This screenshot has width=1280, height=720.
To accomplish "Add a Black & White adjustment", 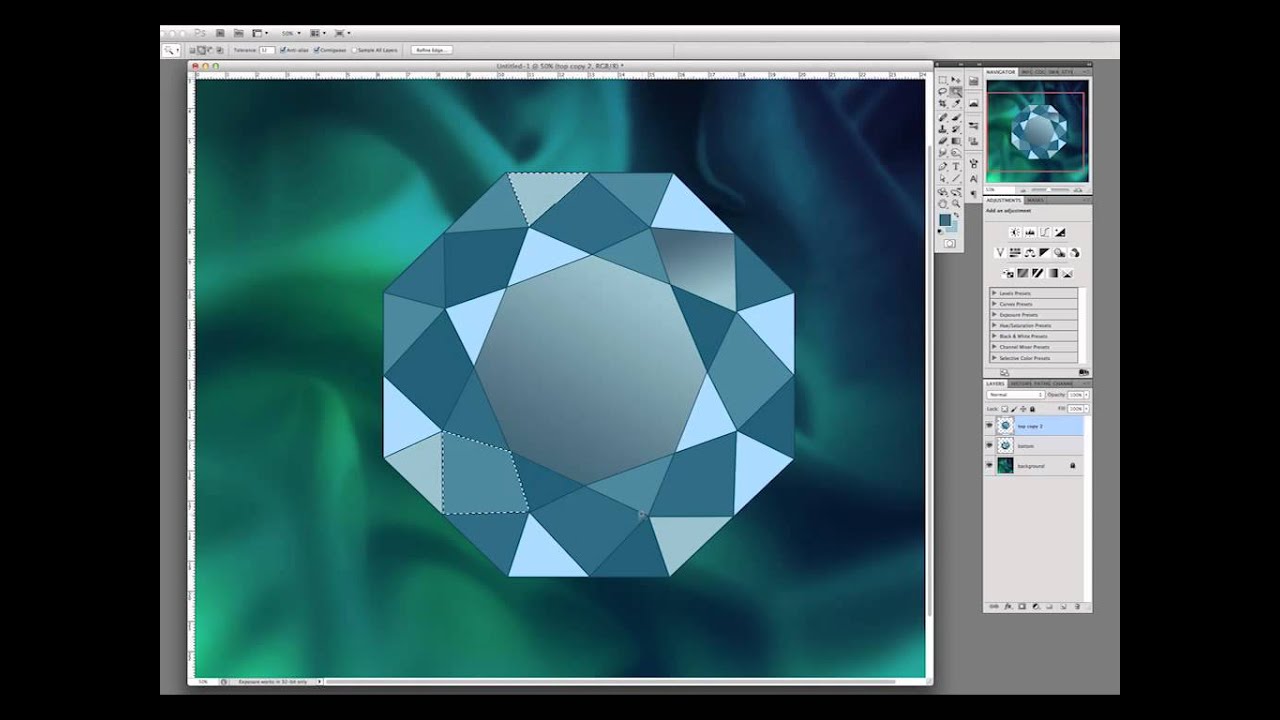I will 1045,253.
